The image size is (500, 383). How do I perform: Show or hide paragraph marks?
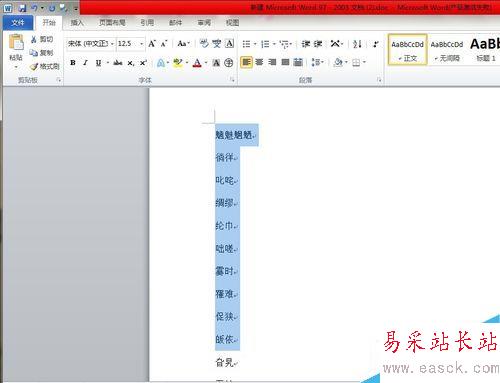point(376,44)
